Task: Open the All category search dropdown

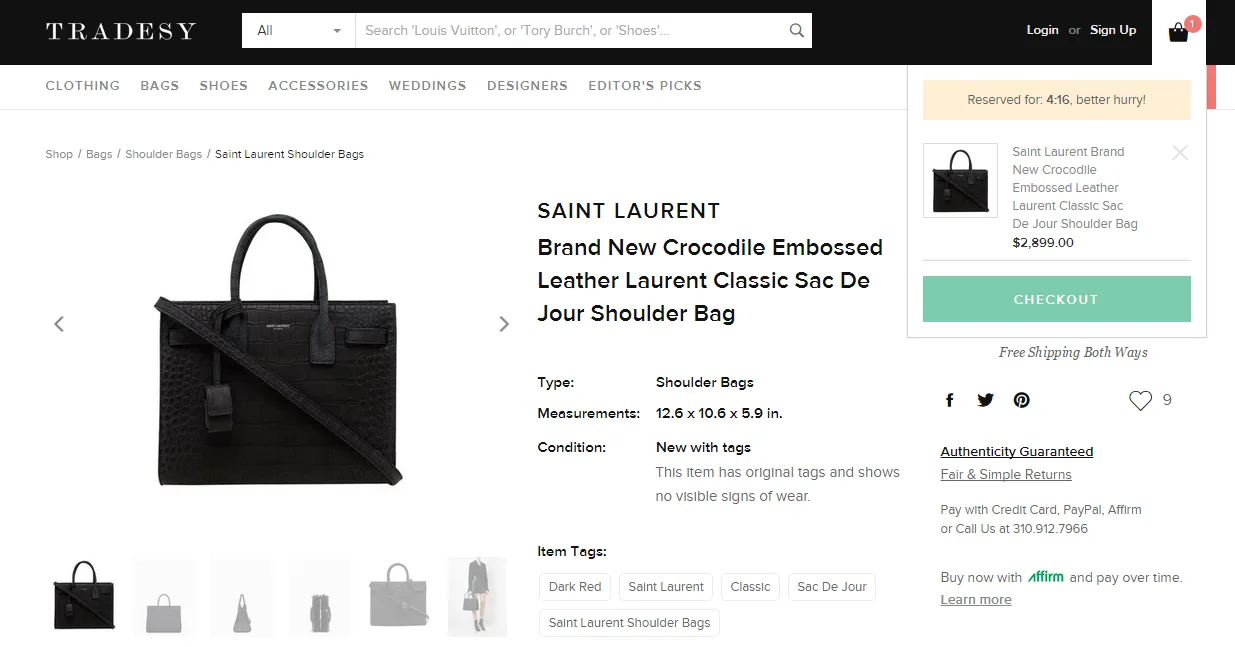Action: [x=298, y=31]
